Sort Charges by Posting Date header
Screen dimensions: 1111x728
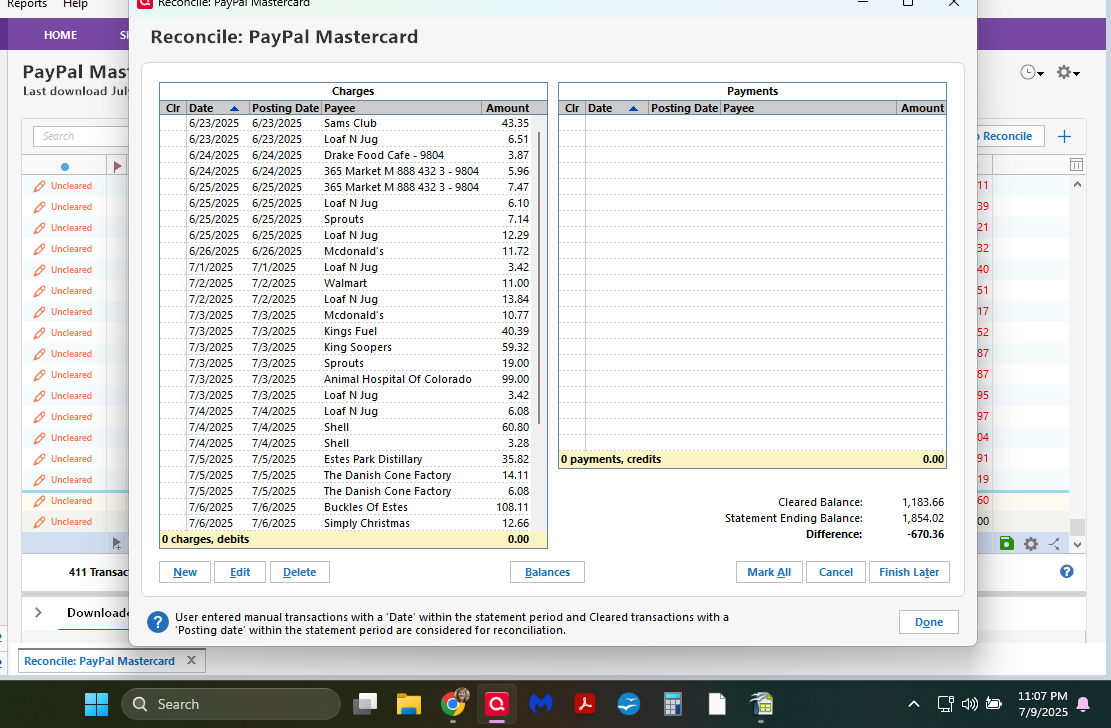(x=285, y=108)
